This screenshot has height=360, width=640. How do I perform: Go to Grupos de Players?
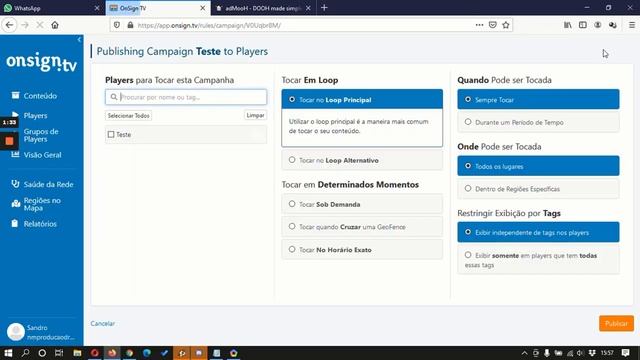(x=40, y=135)
